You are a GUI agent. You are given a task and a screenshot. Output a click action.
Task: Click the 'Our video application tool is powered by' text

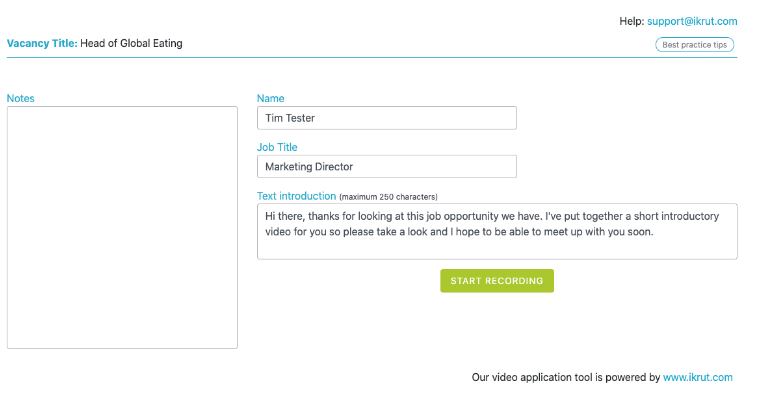(566, 377)
